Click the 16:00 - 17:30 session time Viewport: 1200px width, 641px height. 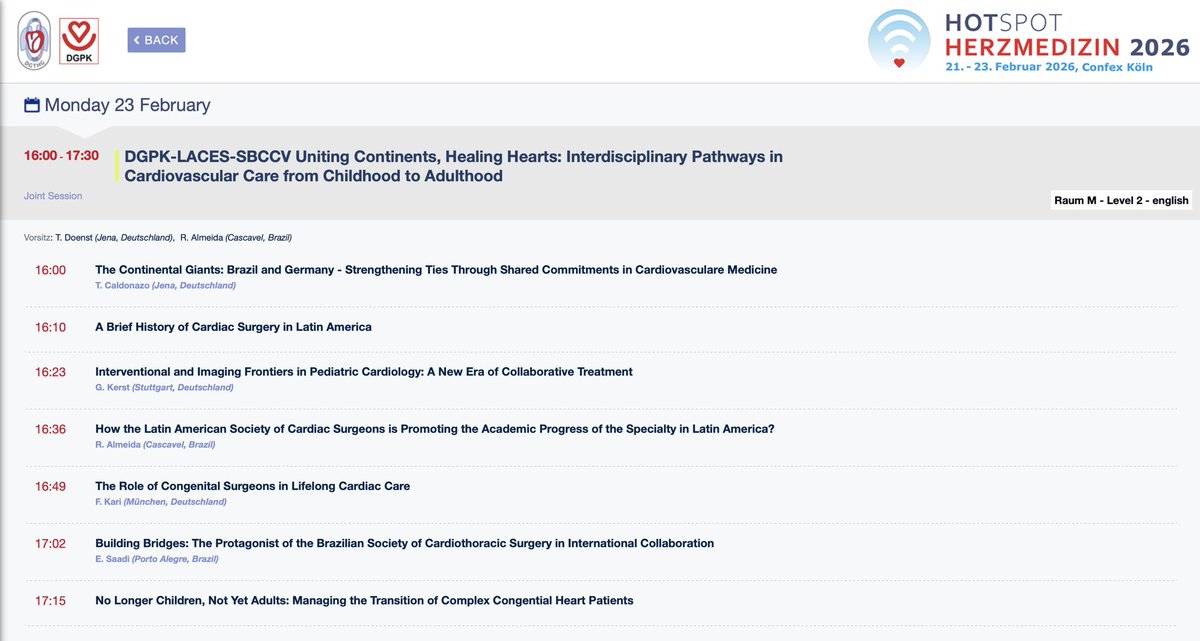(x=61, y=156)
